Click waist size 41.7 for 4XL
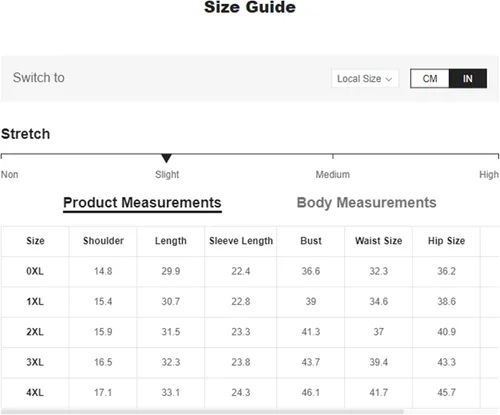This screenshot has height=415, width=500. point(379,392)
